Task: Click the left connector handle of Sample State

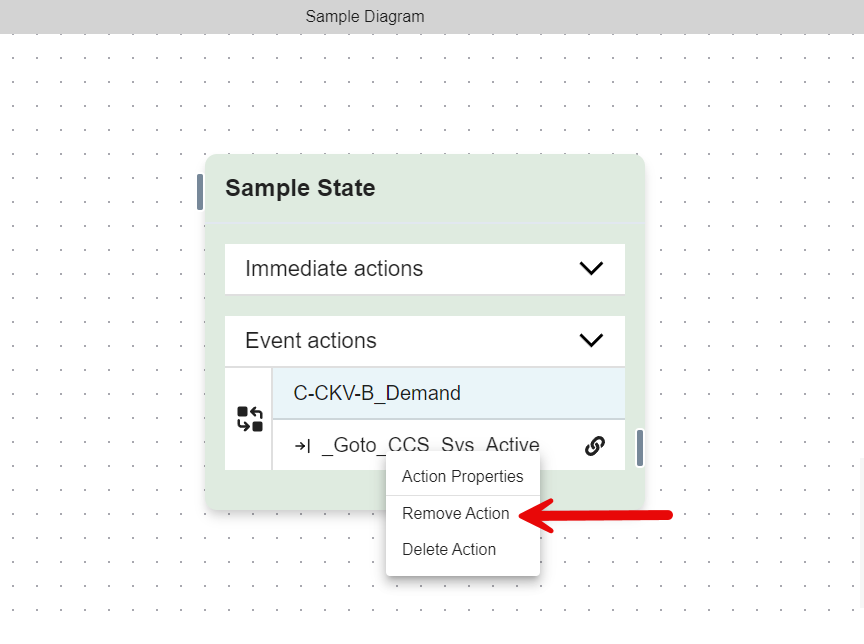Action: coord(200,192)
